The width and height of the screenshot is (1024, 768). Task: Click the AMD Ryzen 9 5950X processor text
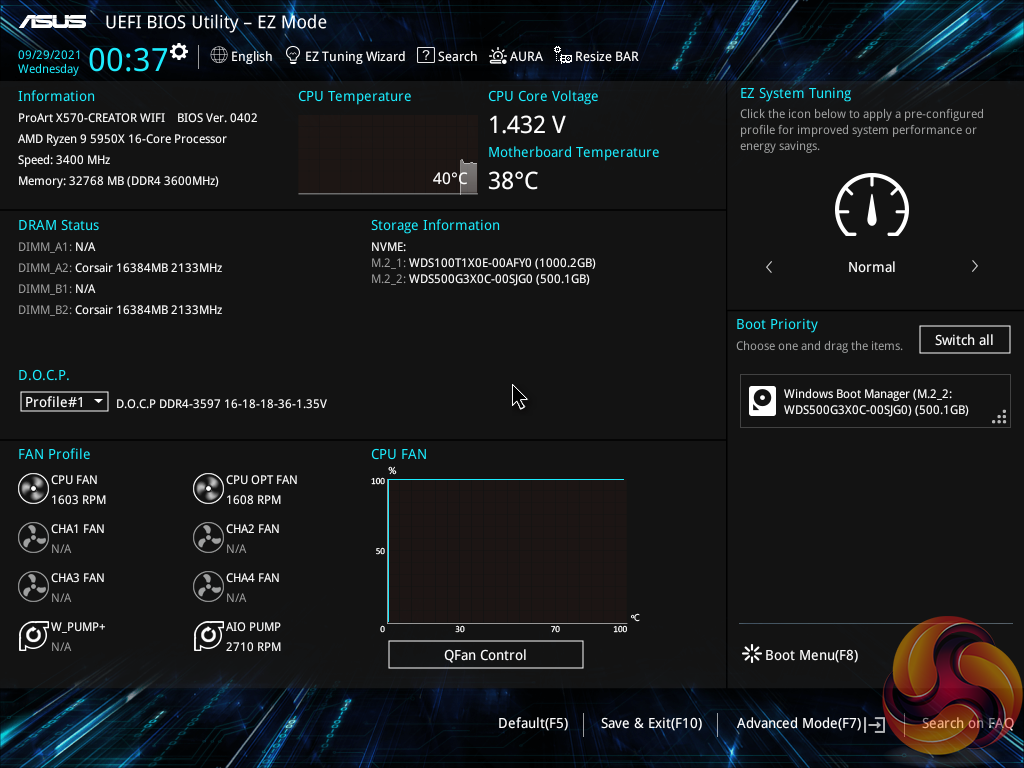[x=122, y=138]
